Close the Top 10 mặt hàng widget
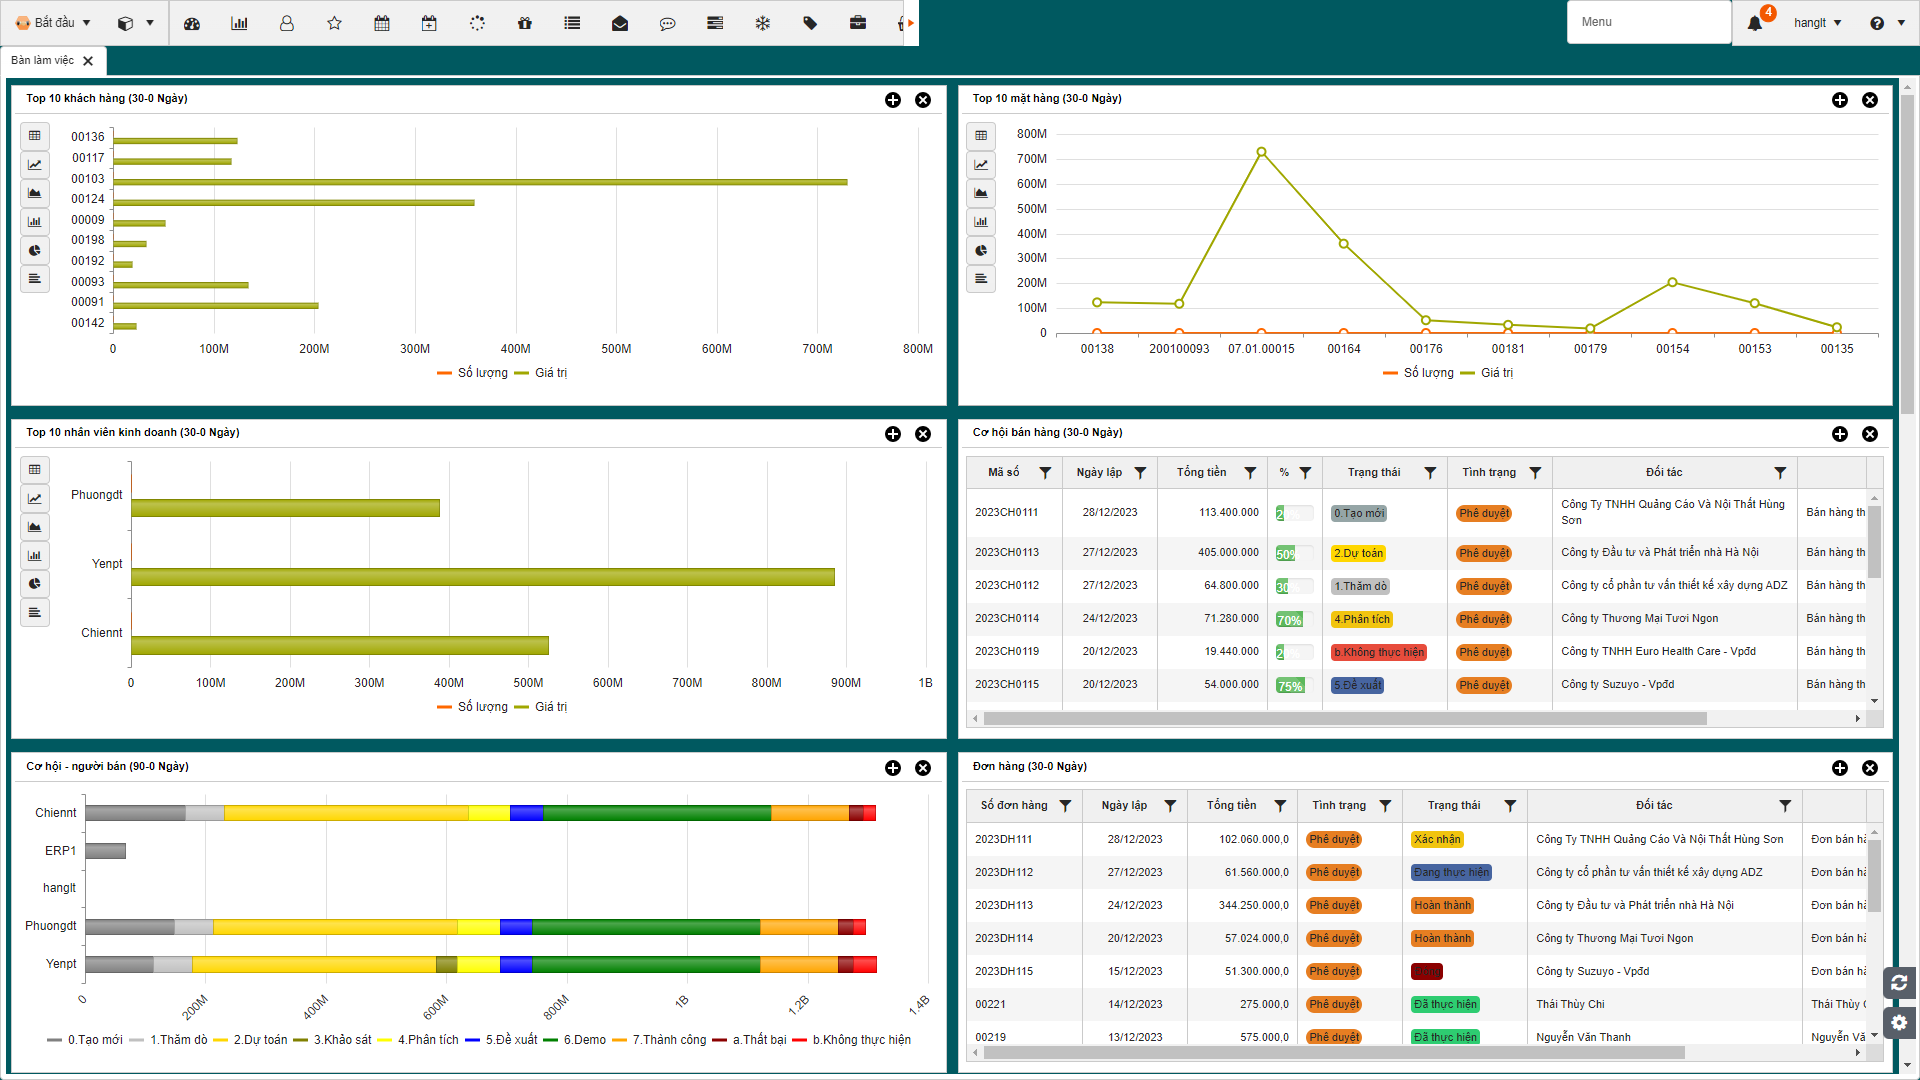 (x=1870, y=100)
